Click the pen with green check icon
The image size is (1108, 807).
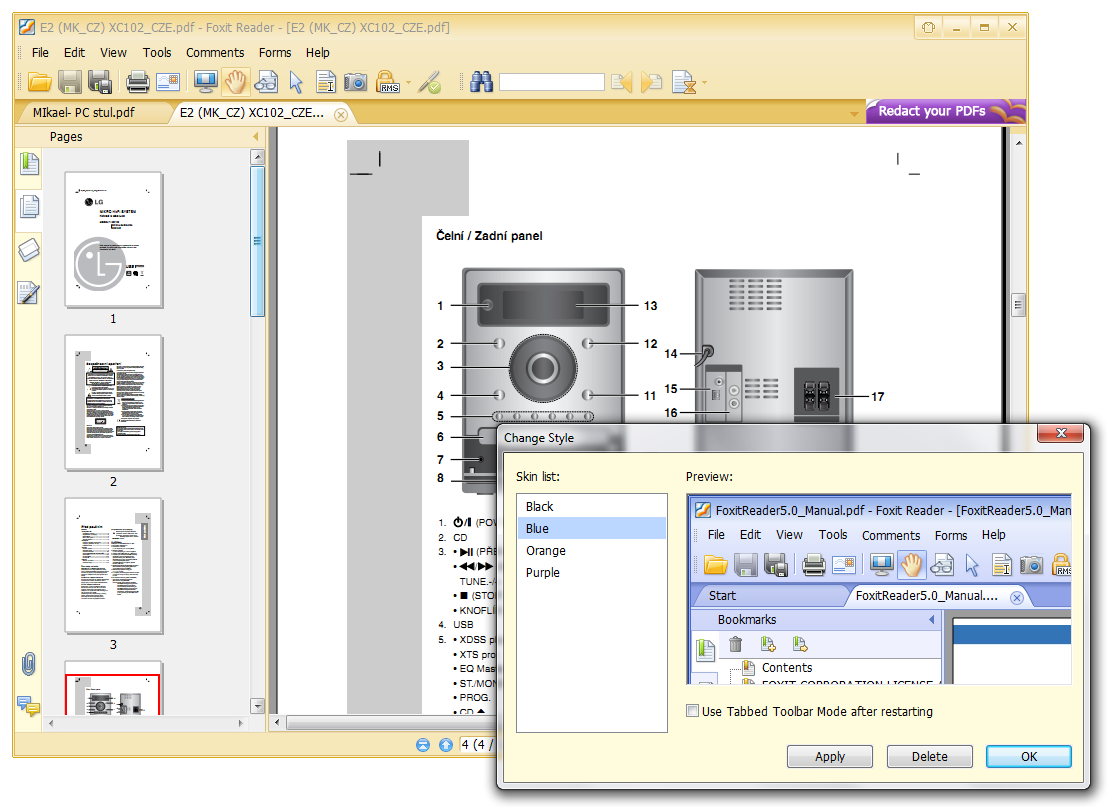[430, 83]
